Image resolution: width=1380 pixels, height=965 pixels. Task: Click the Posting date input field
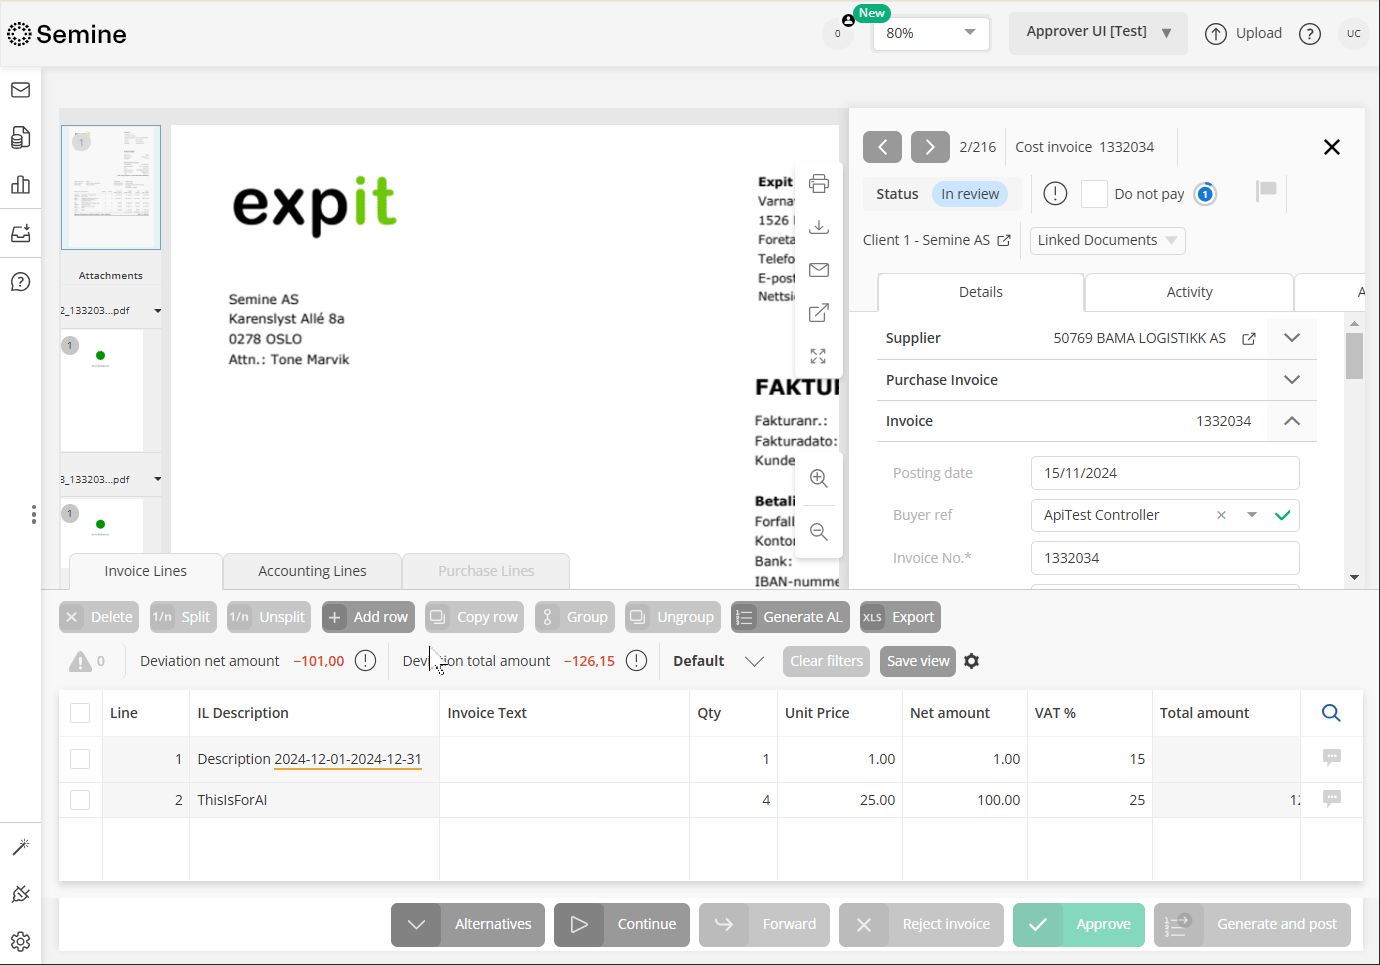1164,473
